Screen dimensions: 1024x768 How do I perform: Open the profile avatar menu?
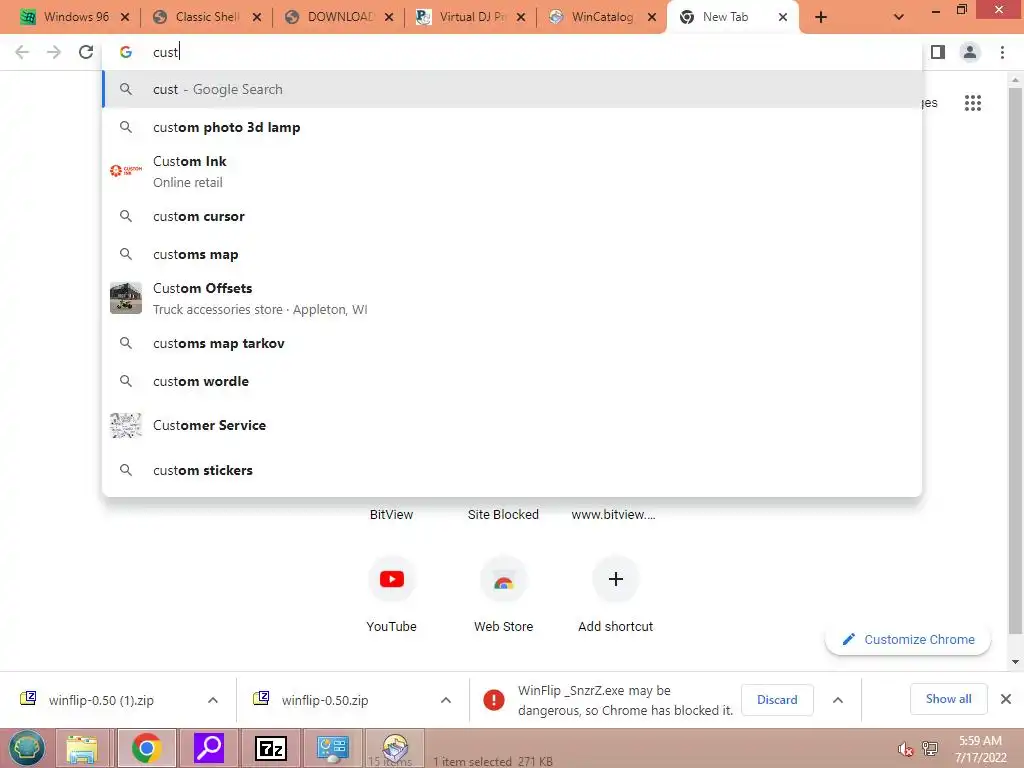pyautogui.click(x=970, y=52)
